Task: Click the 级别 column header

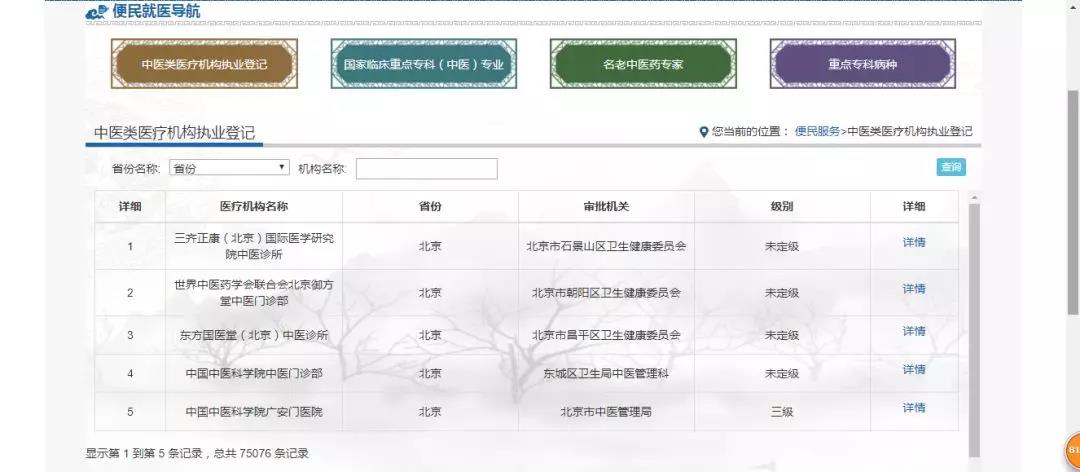Action: point(782,206)
